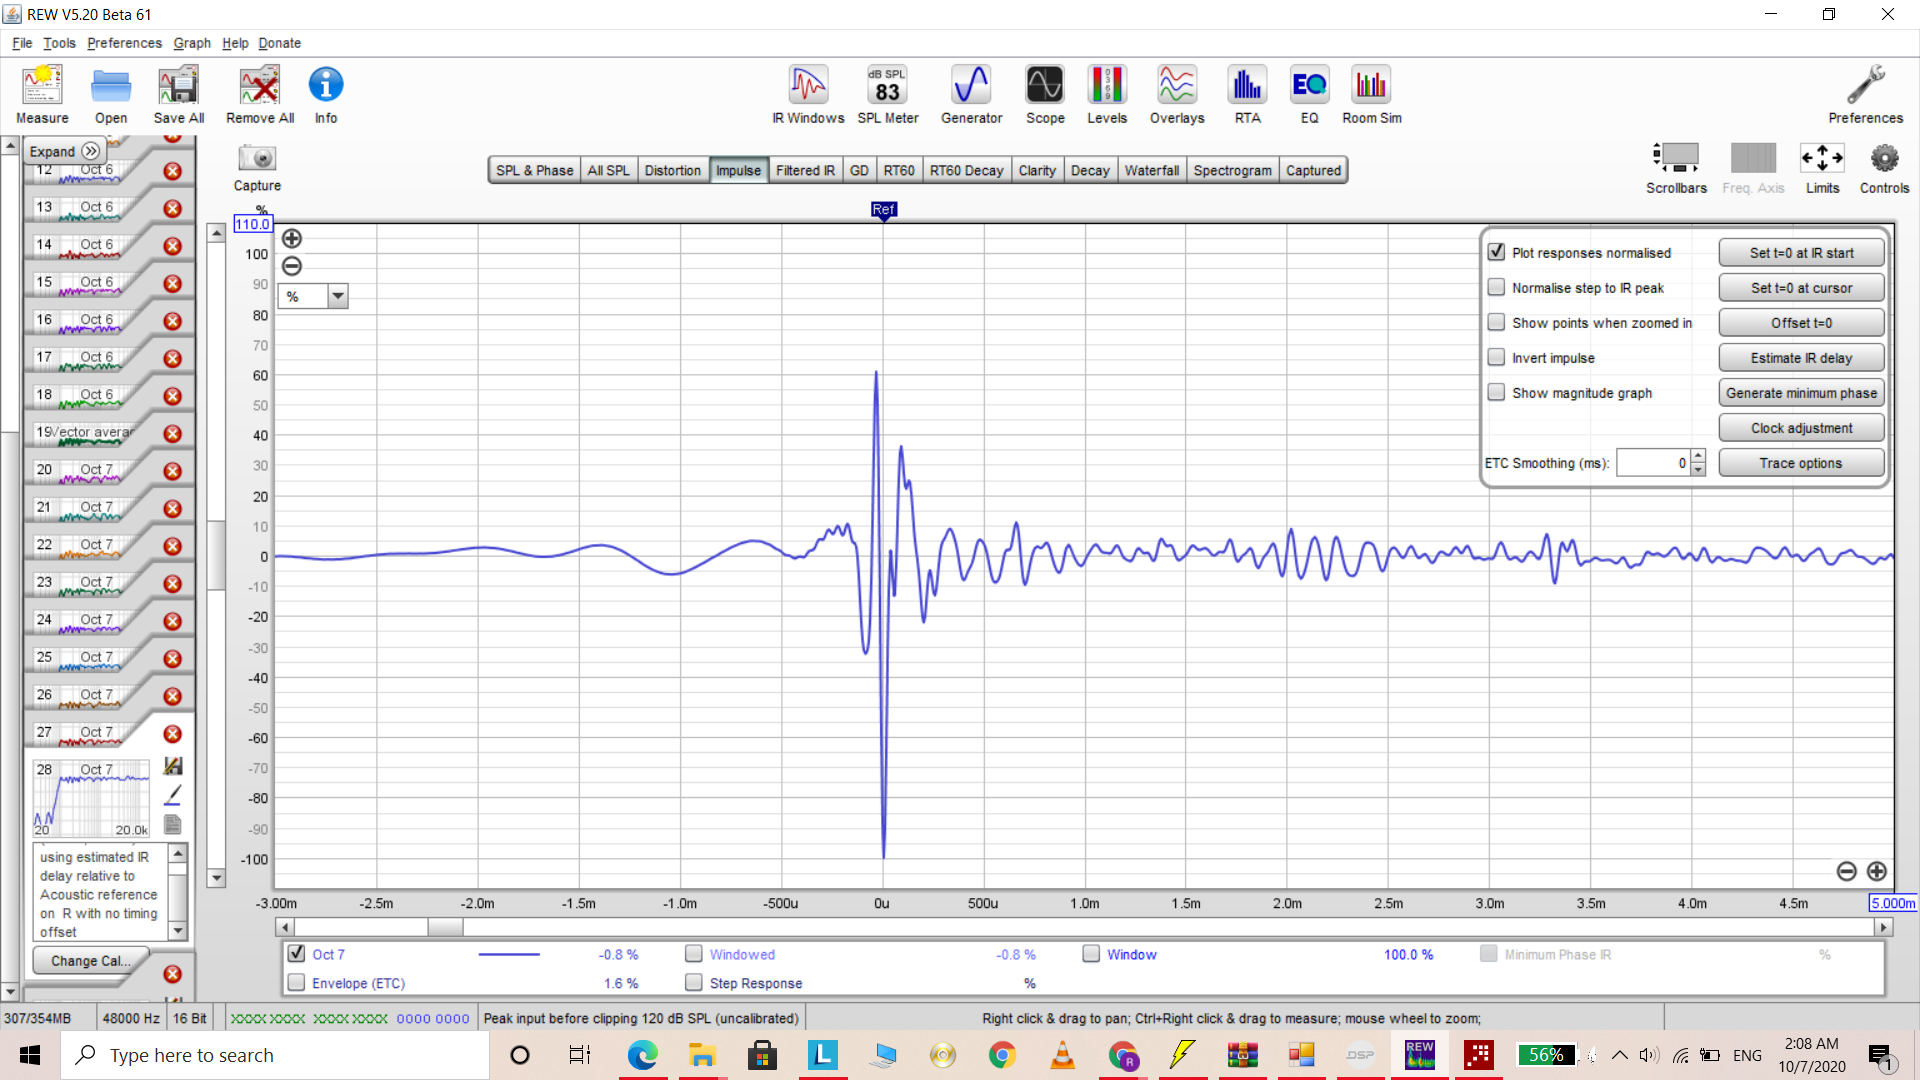Open graph Limits icon
1920x1080 pixels.
coord(1822,167)
